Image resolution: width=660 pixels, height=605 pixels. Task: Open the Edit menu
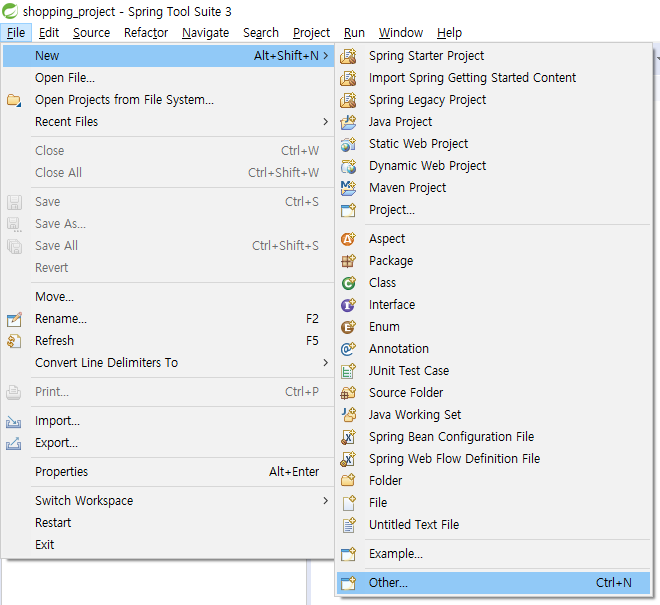pyautogui.click(x=49, y=33)
